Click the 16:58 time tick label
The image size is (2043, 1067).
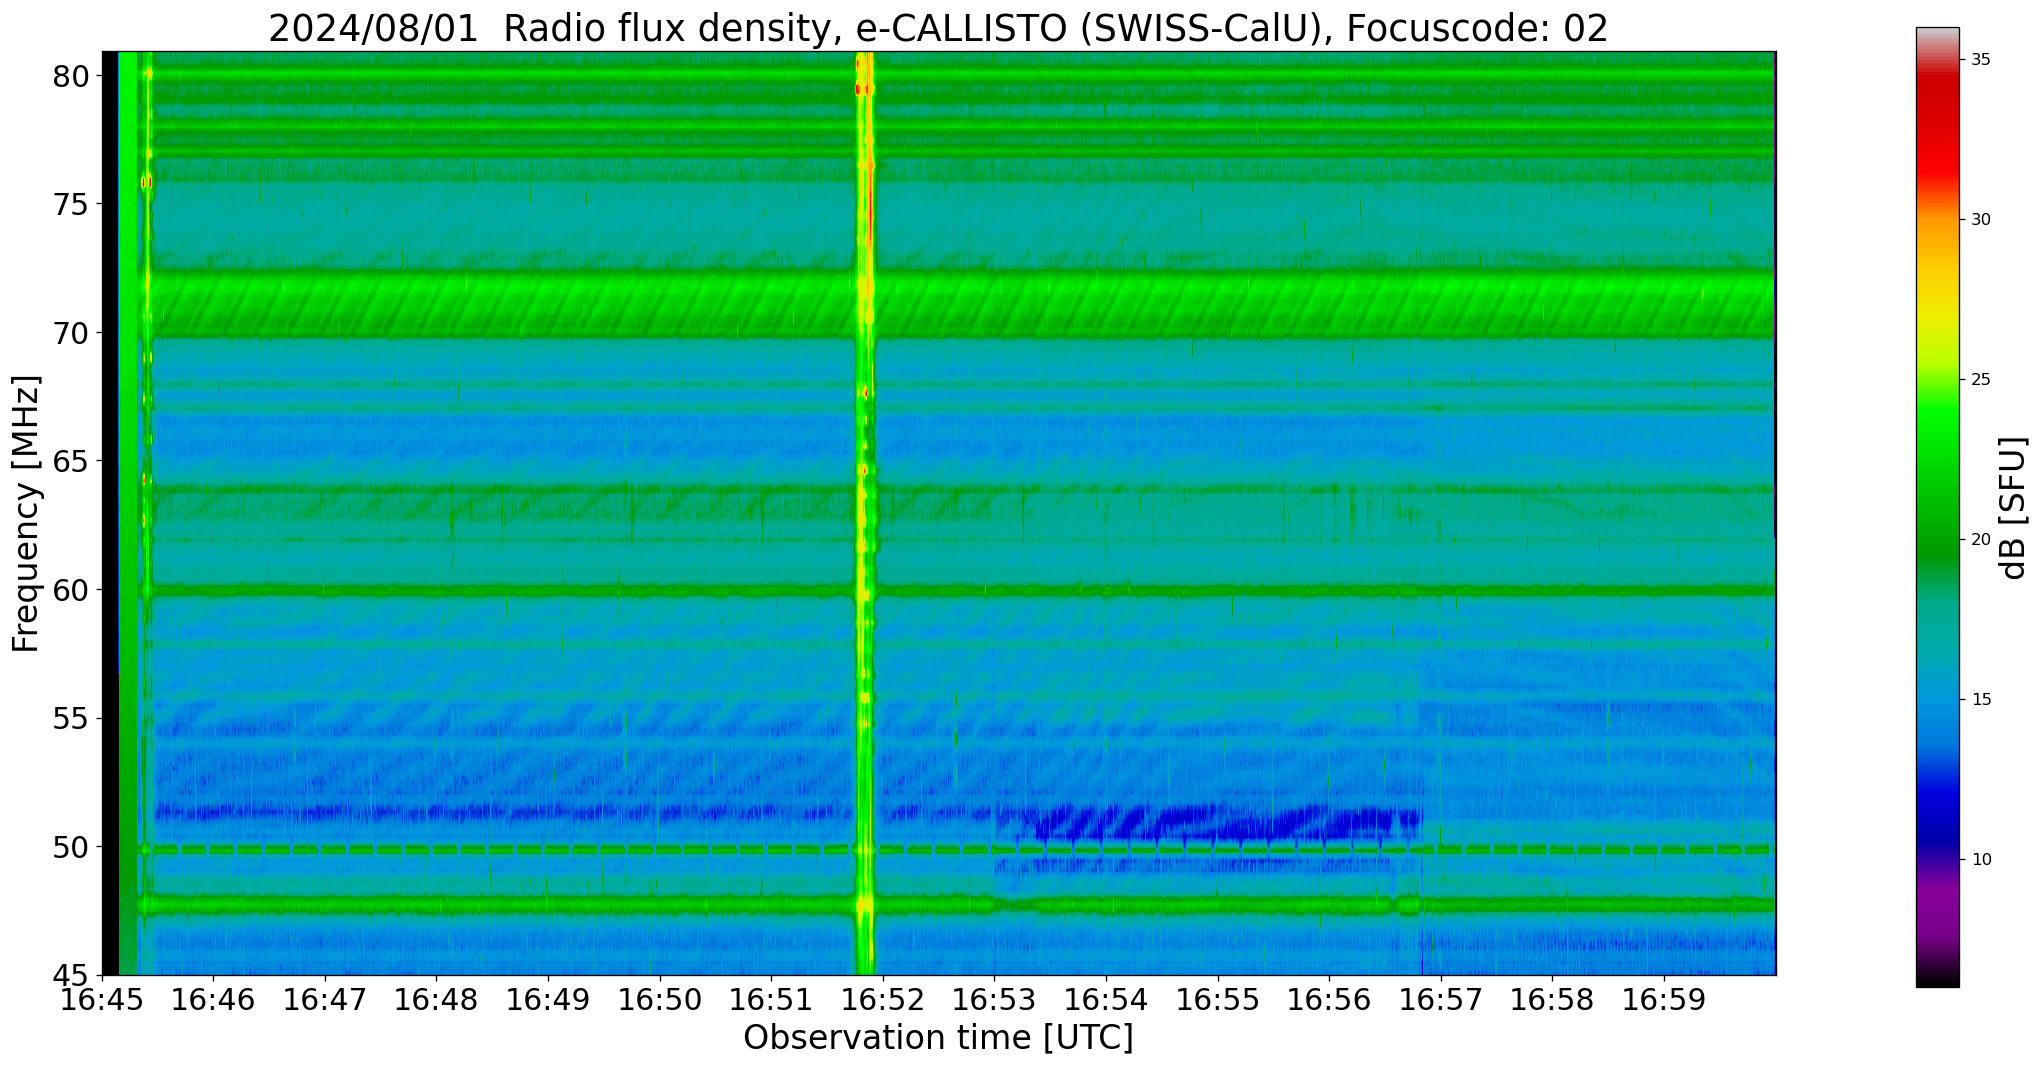pyautogui.click(x=1552, y=1000)
